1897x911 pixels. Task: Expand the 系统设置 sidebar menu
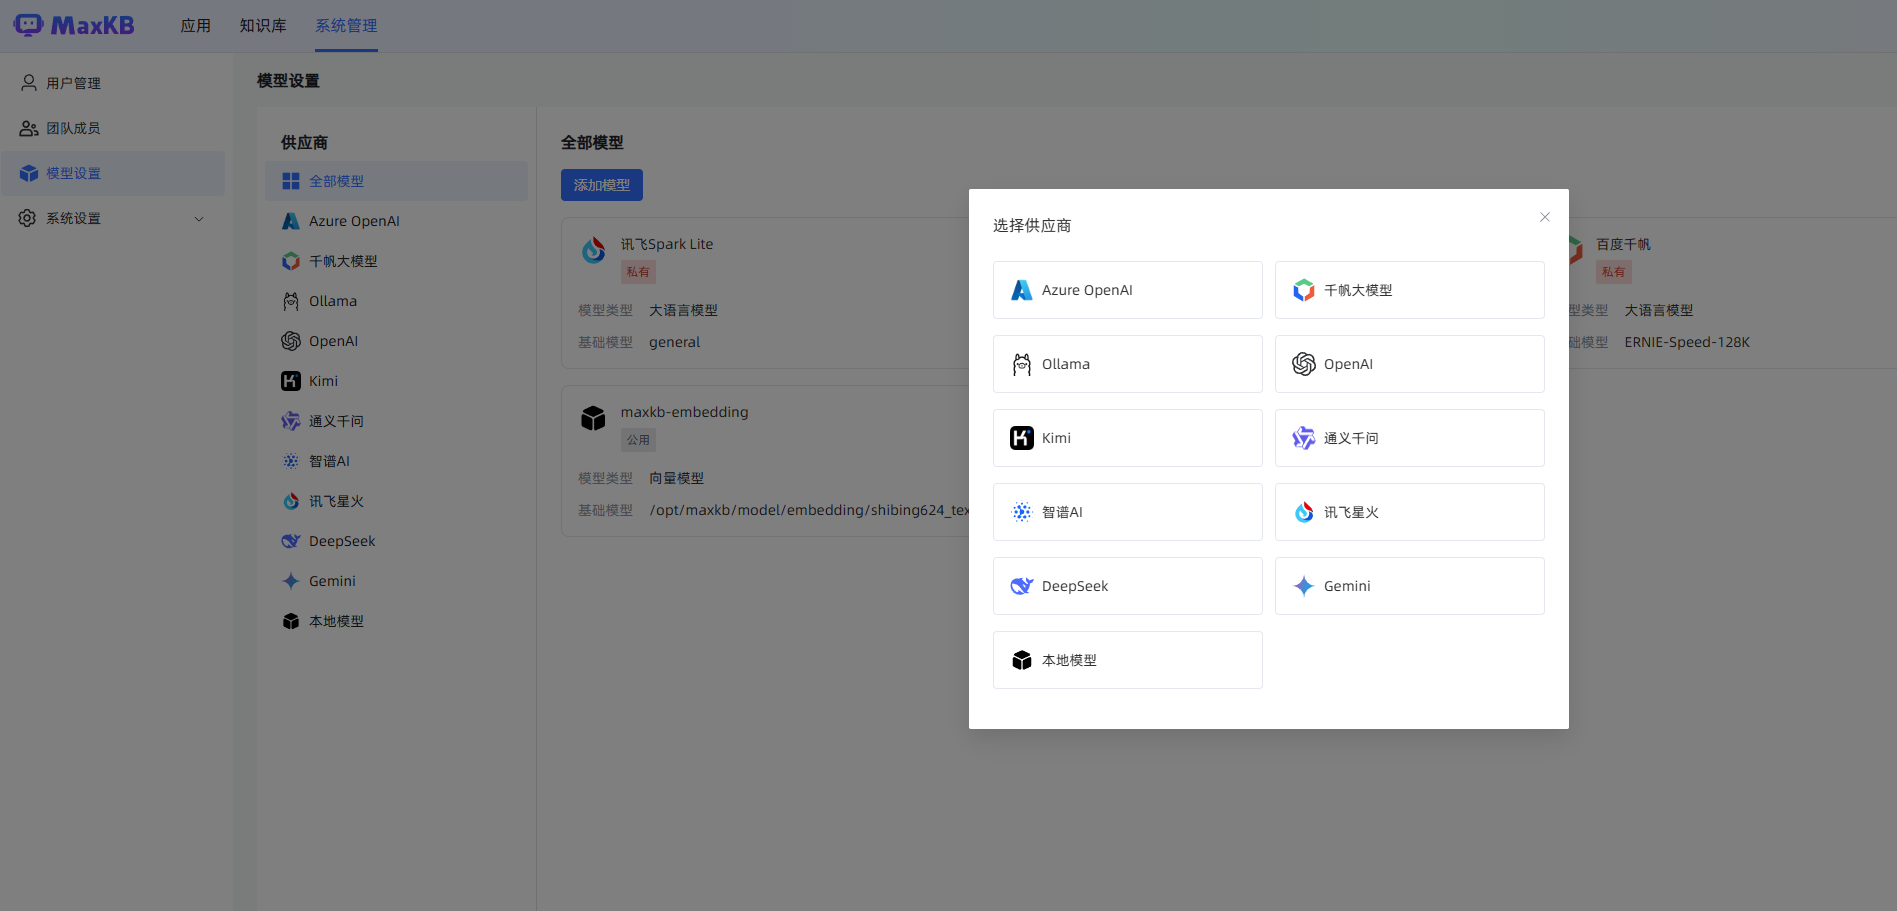[x=112, y=218]
